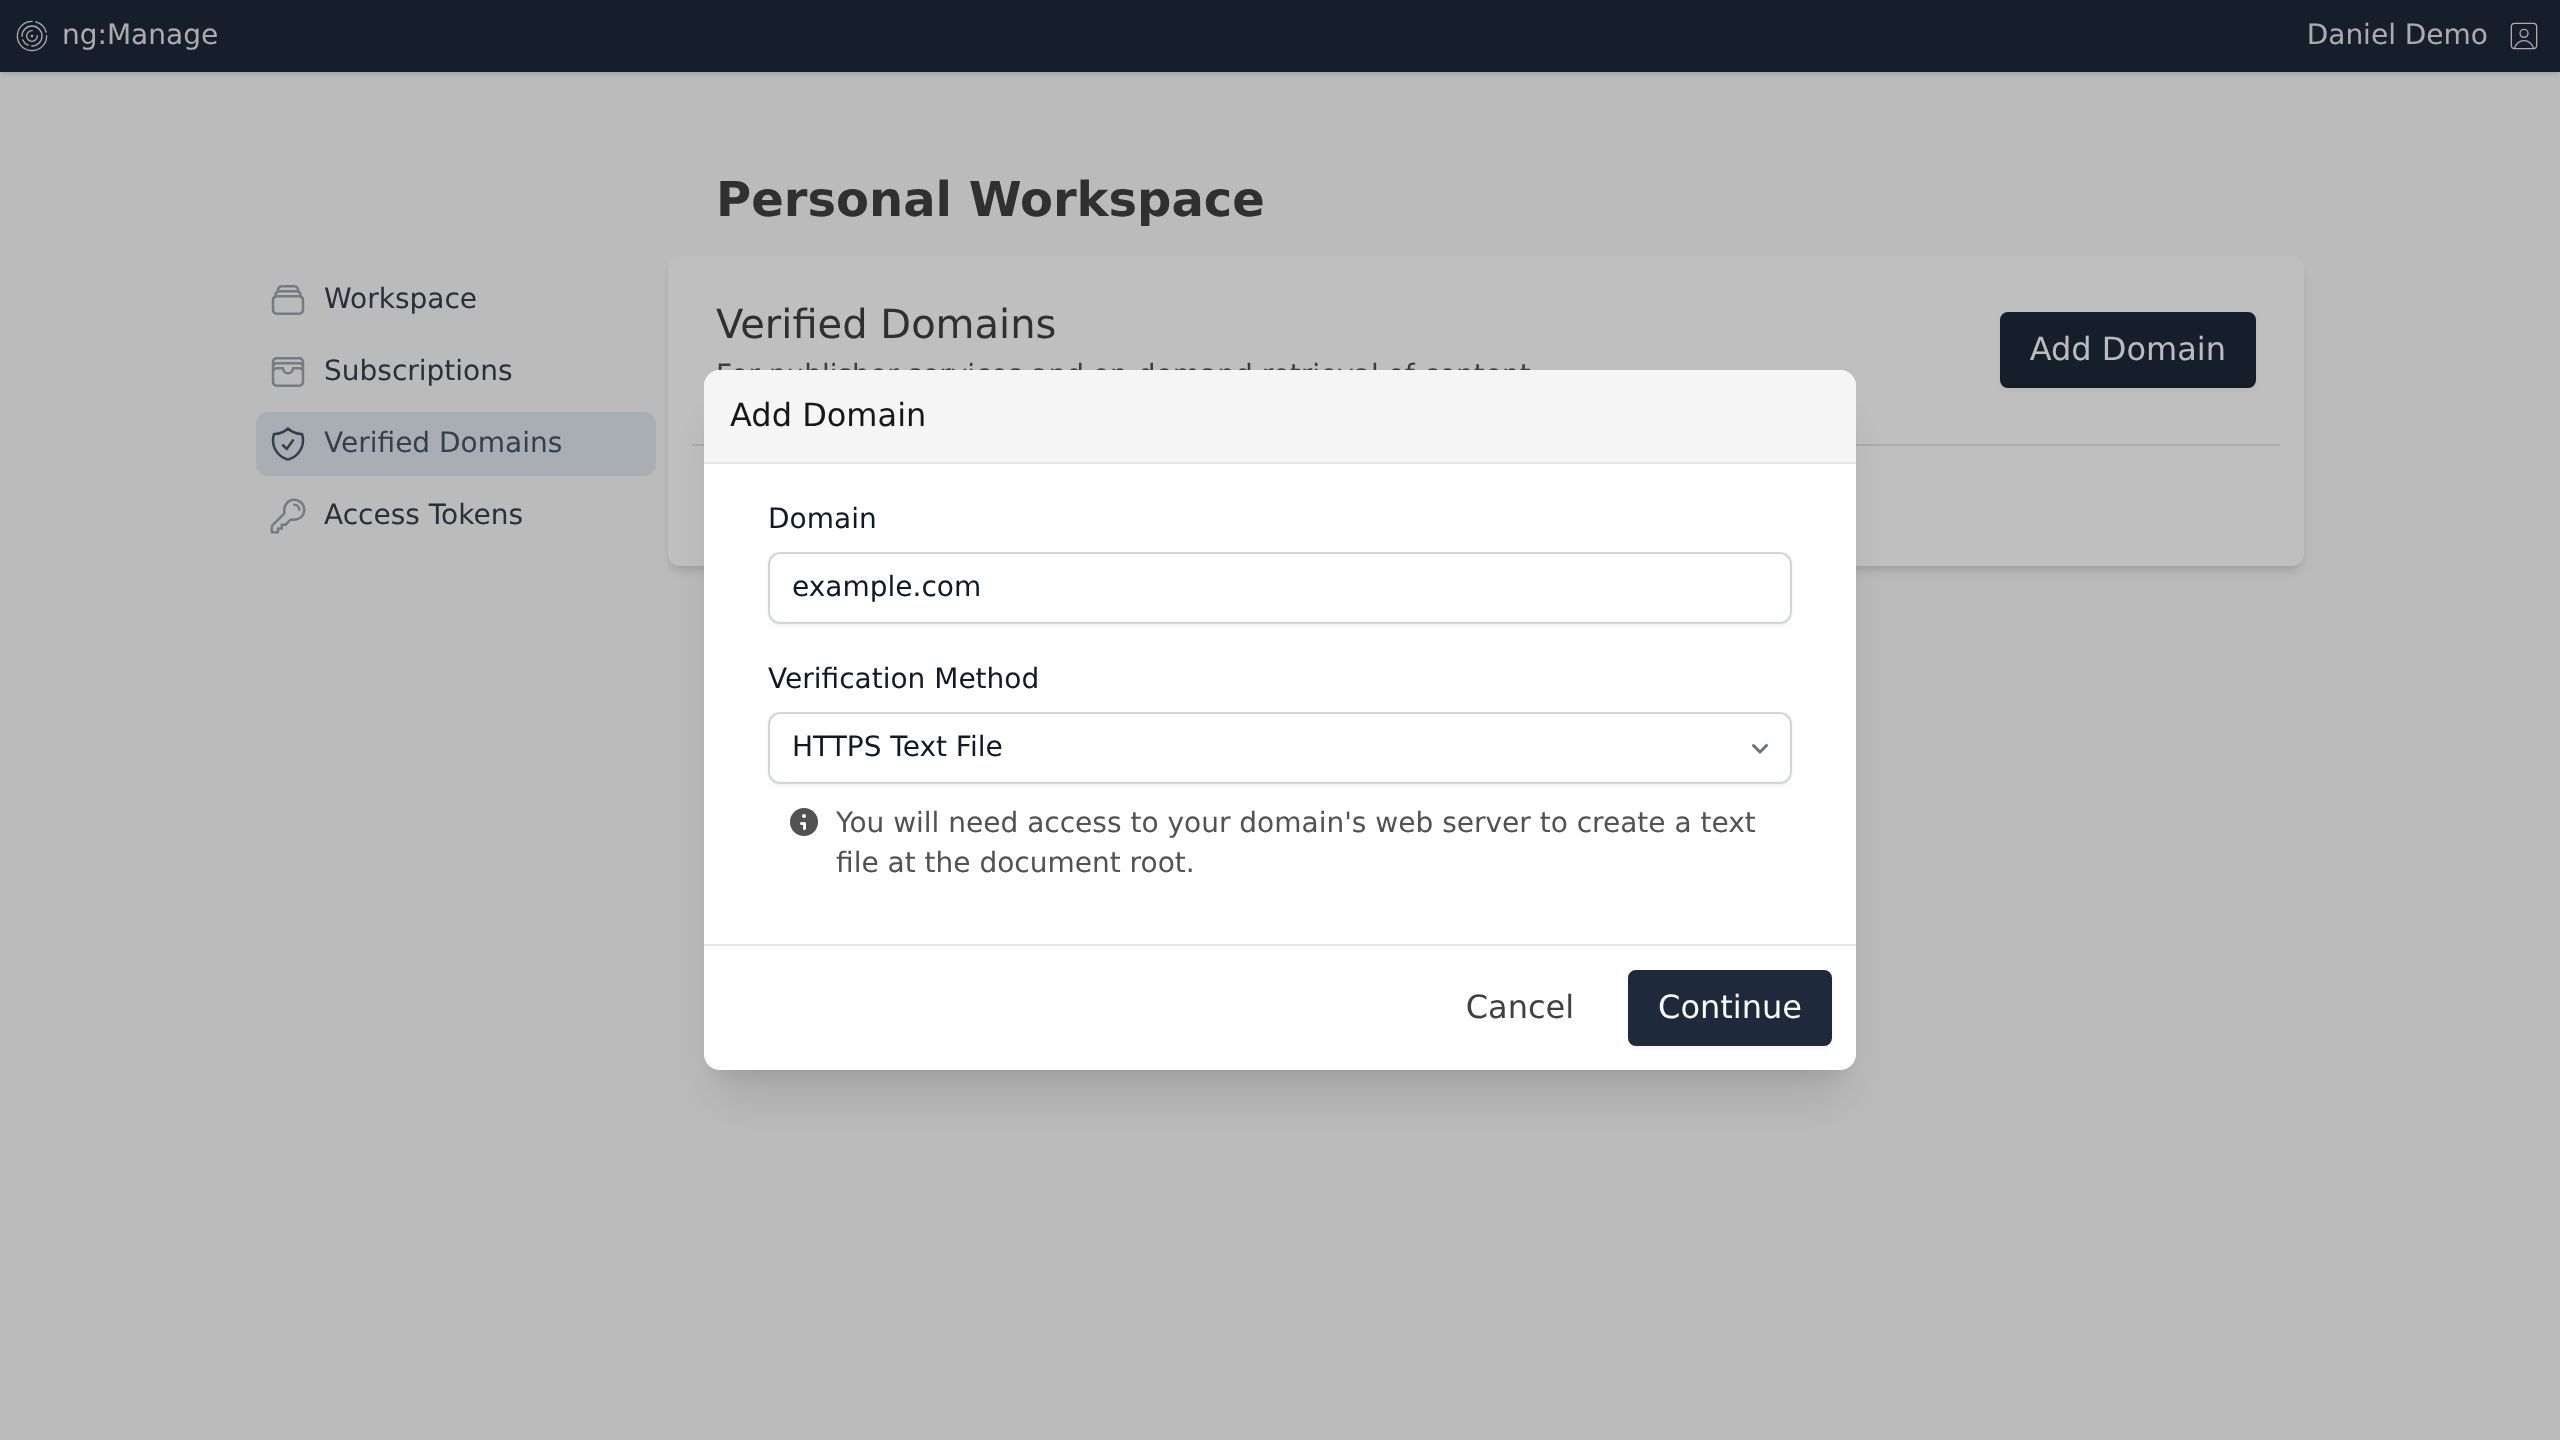Click the Add Domain button

click(x=2126, y=349)
